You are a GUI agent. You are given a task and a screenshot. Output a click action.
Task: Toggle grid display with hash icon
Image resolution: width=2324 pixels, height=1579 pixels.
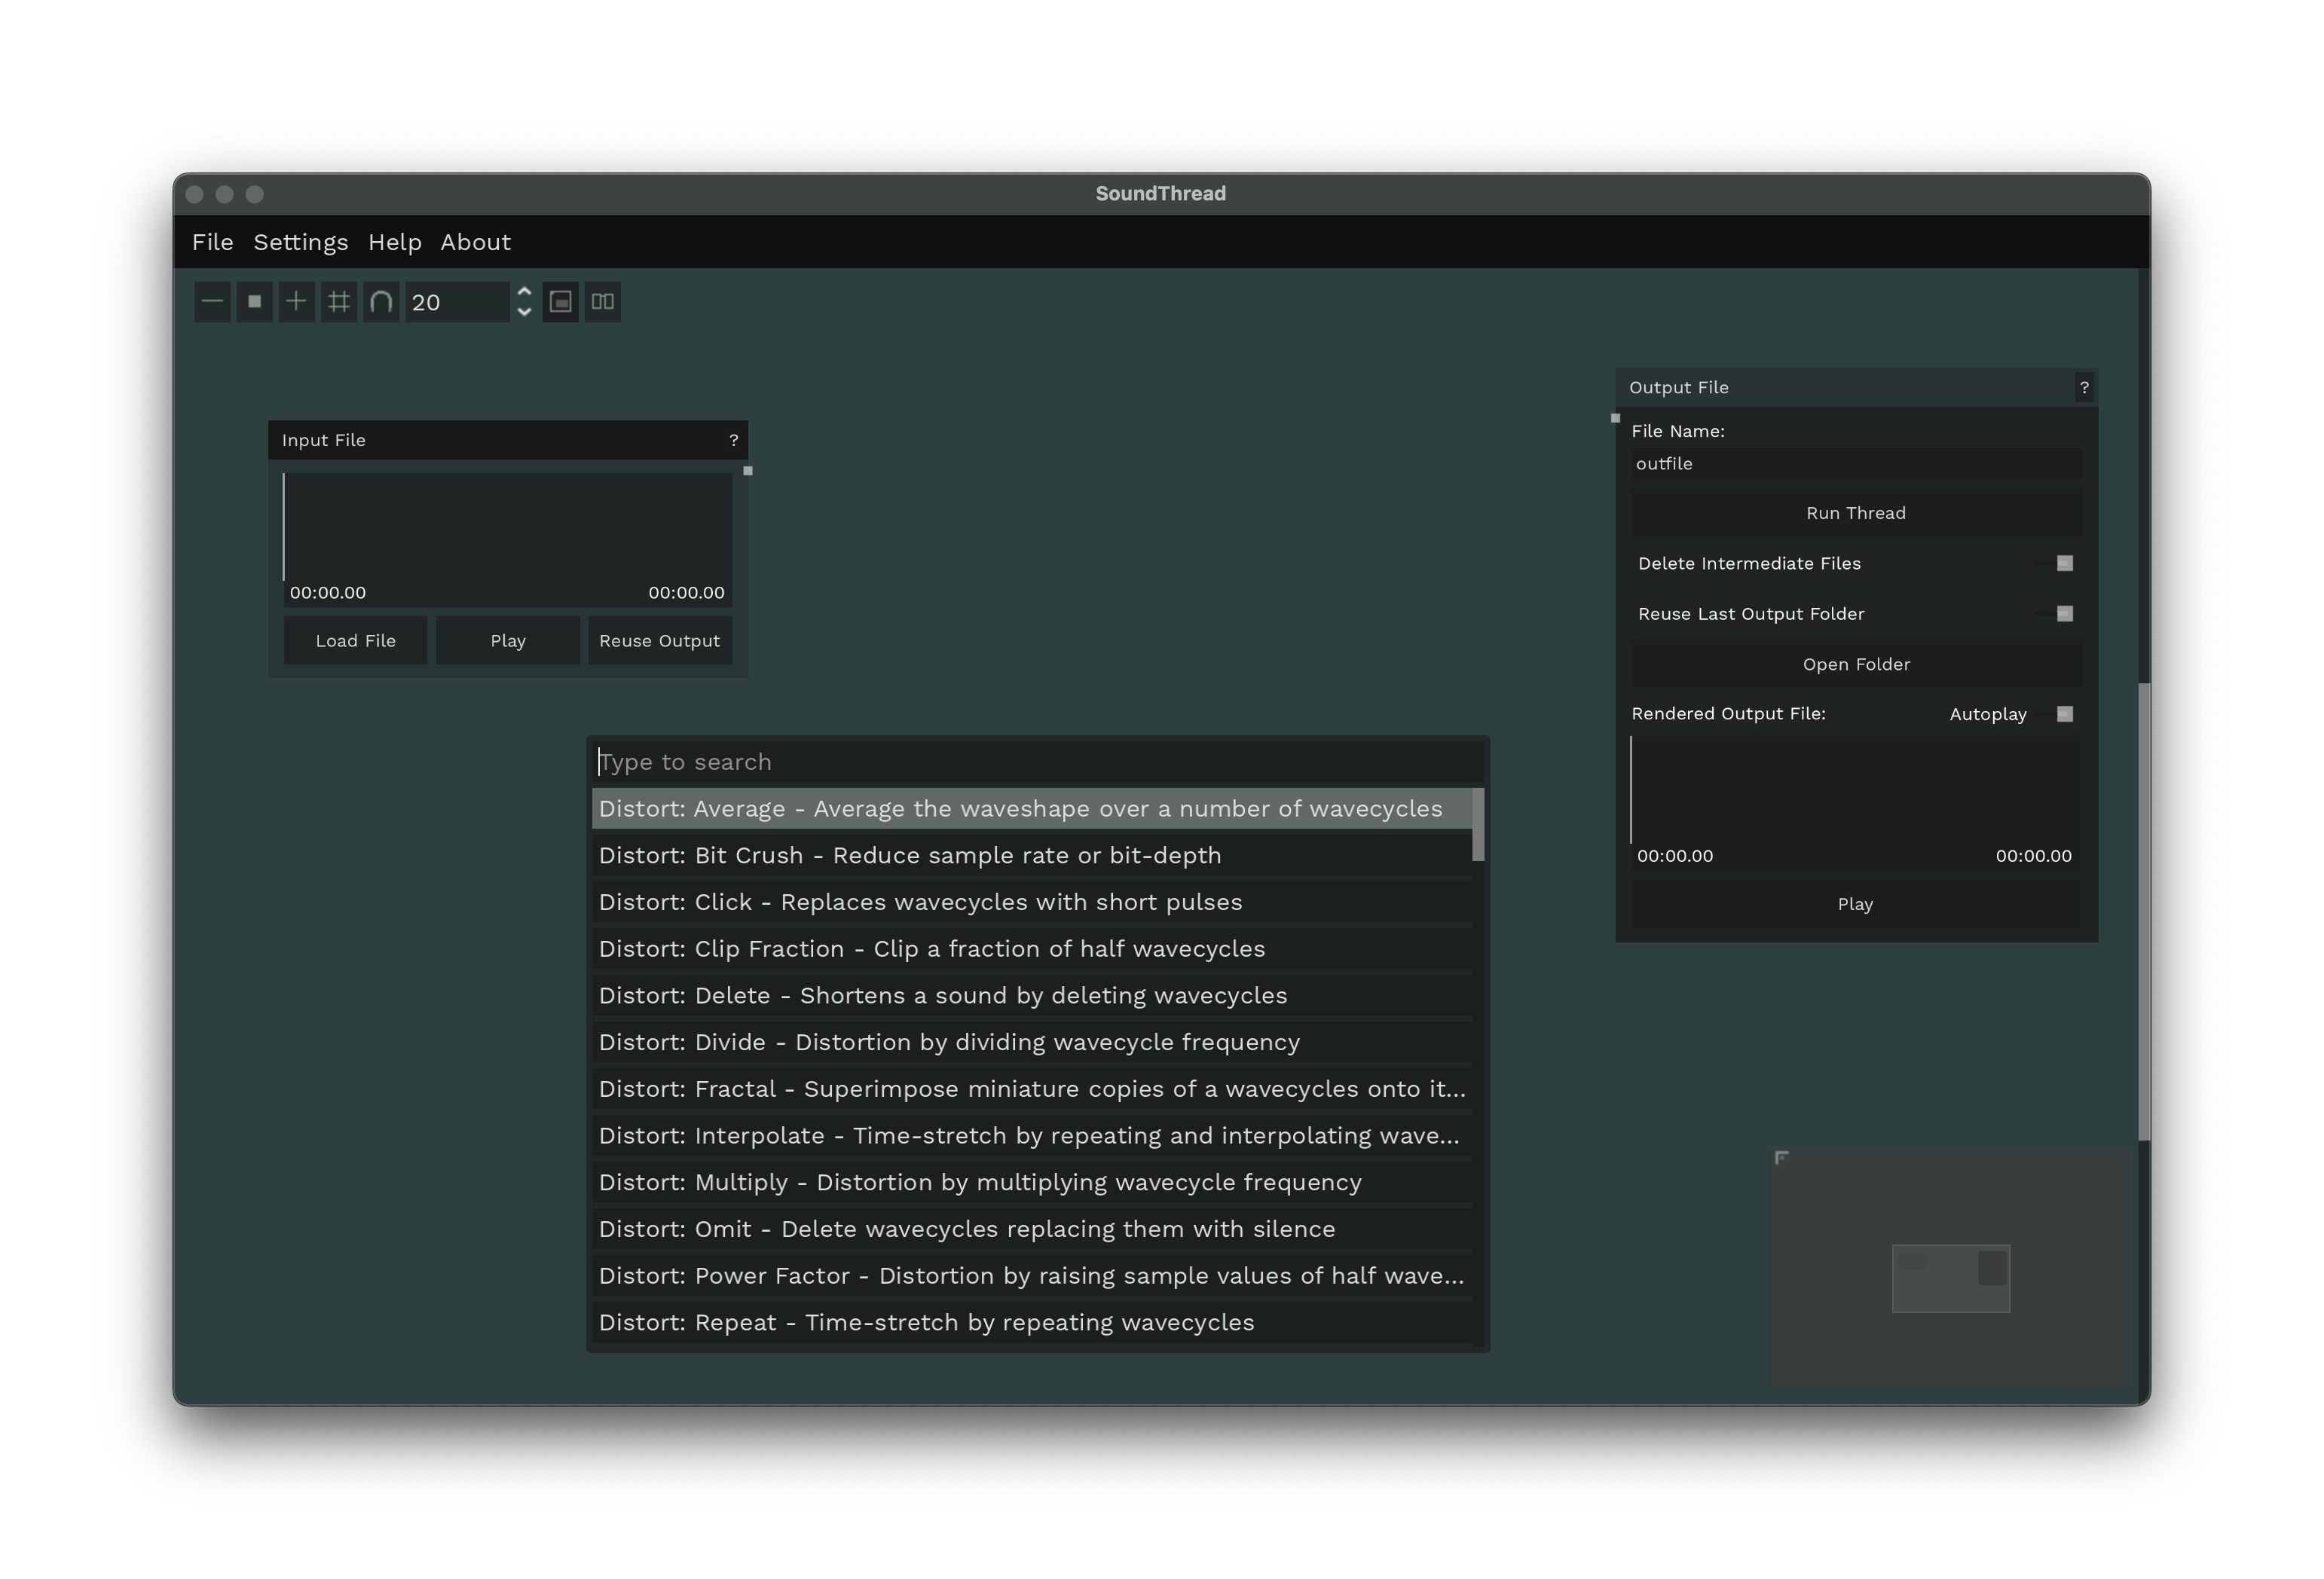339,302
